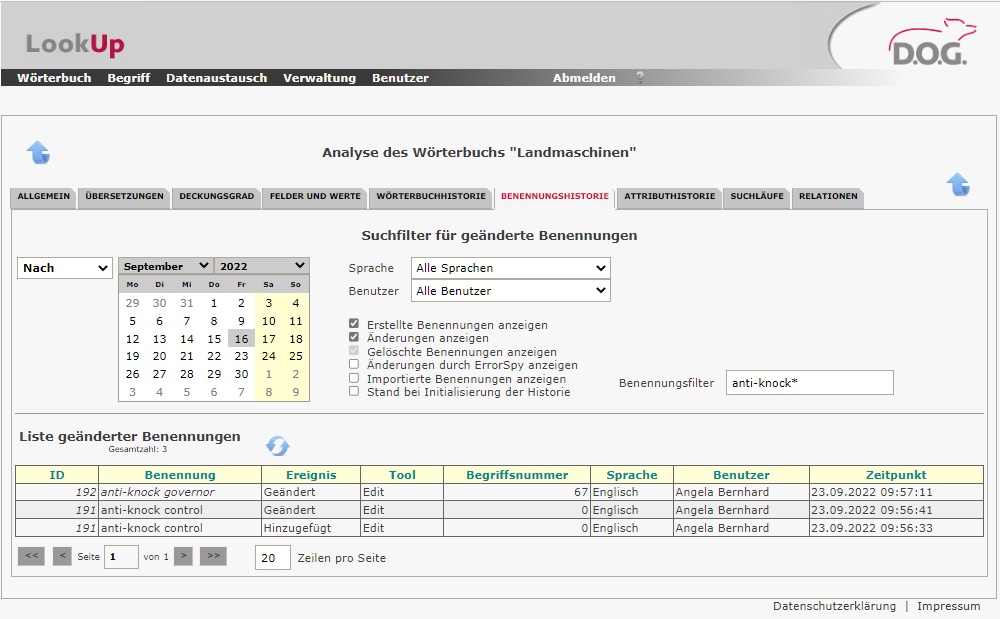Viewport: 1000px width, 619px height.
Task: Click the blue up arrow above the Relationen tab
Action: coord(957,184)
